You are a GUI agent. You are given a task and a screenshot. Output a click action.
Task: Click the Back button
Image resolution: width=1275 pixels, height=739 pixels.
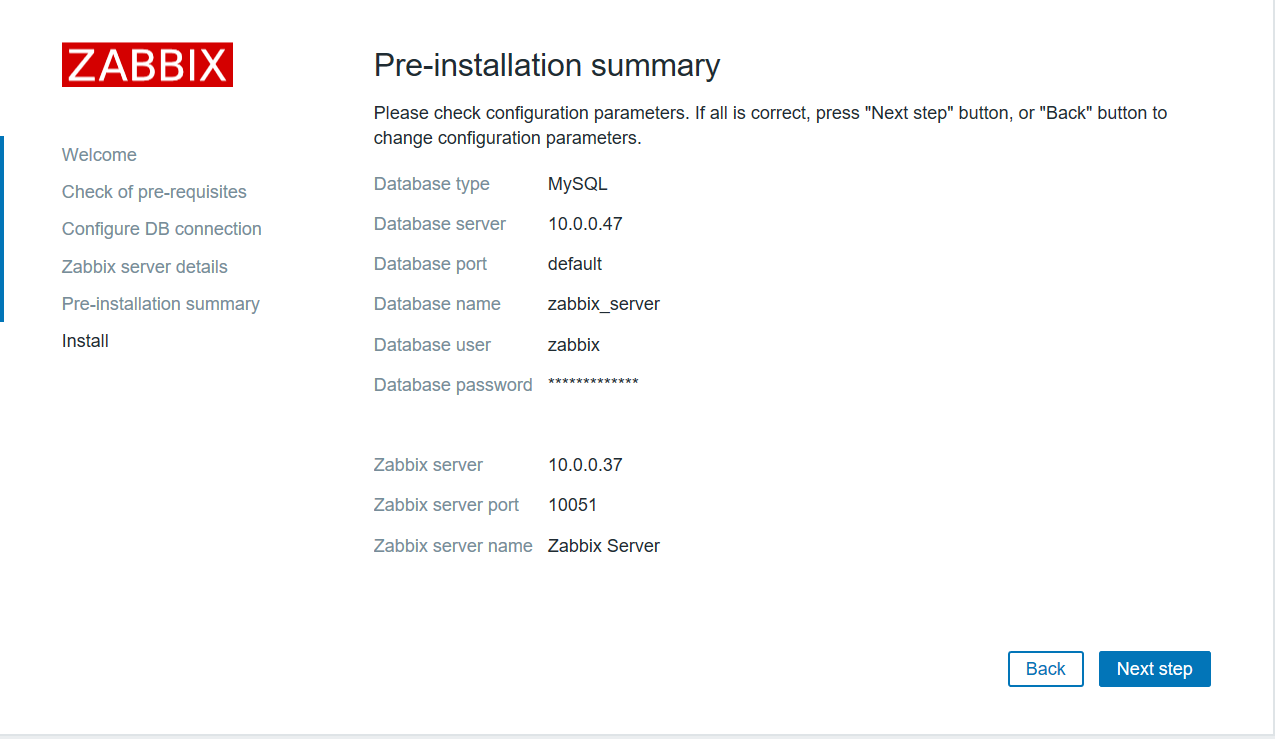pos(1045,669)
